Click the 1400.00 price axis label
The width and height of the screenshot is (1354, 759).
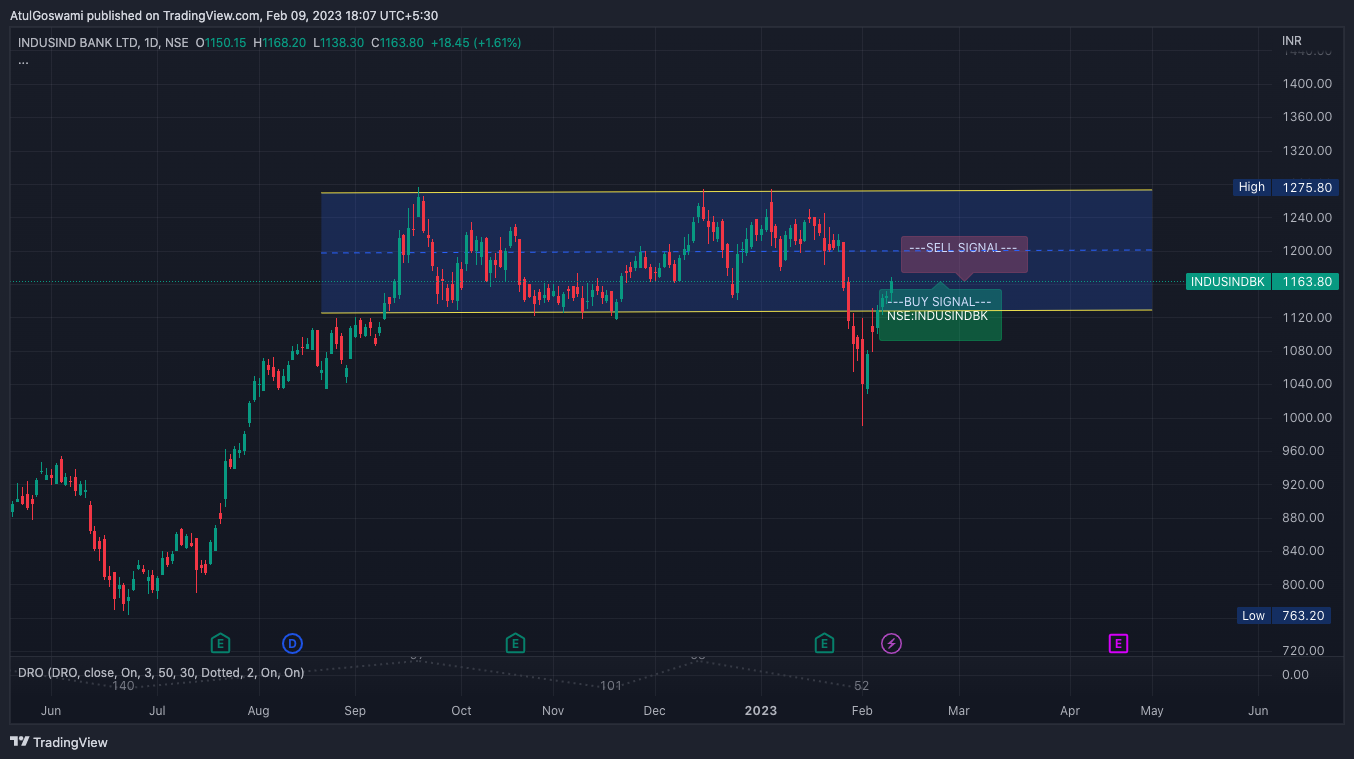pos(1306,84)
